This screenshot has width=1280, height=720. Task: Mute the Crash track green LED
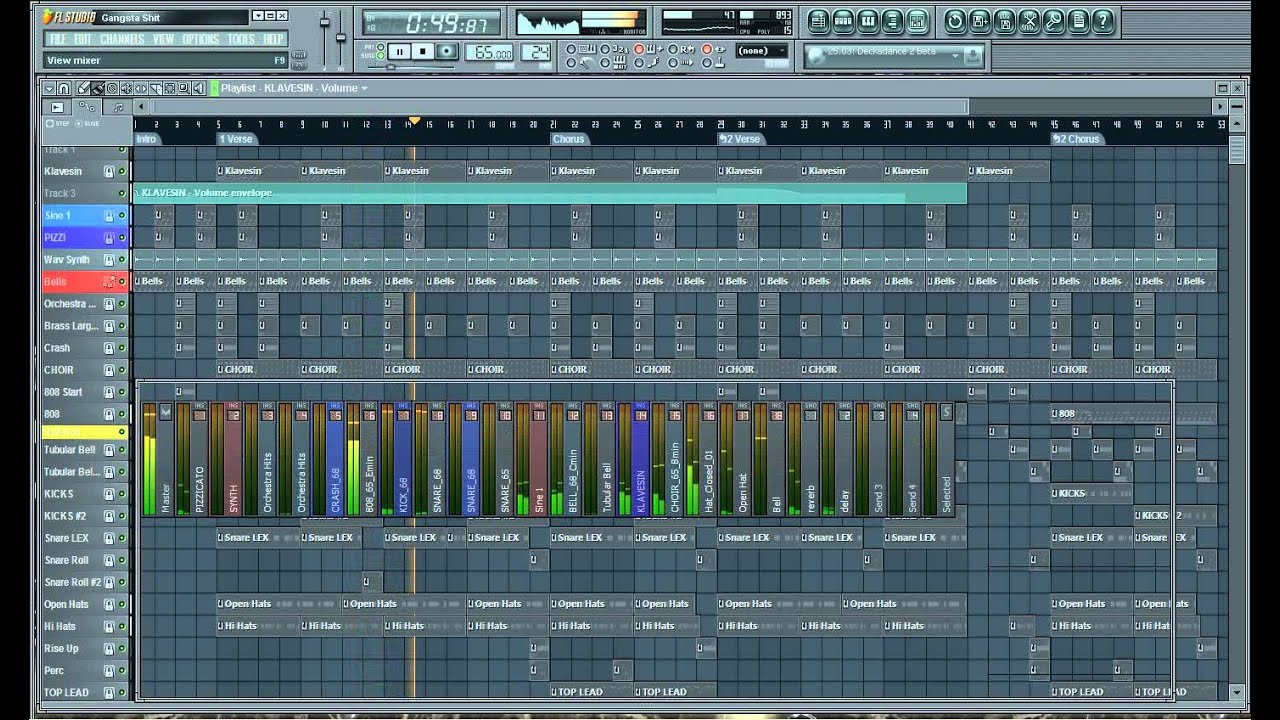pos(122,348)
